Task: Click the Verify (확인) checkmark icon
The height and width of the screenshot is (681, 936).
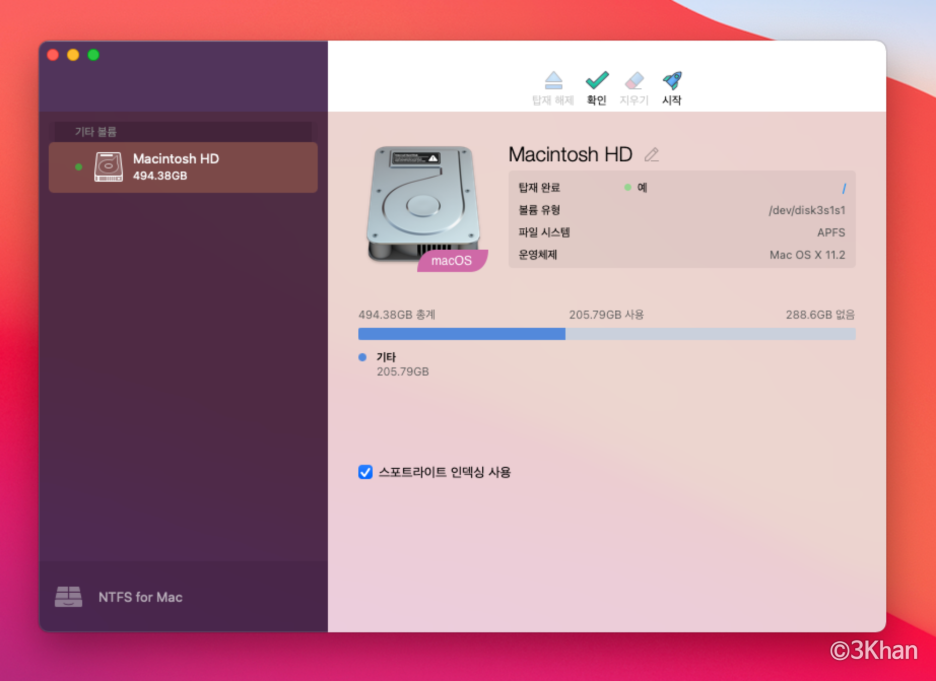Action: [596, 81]
